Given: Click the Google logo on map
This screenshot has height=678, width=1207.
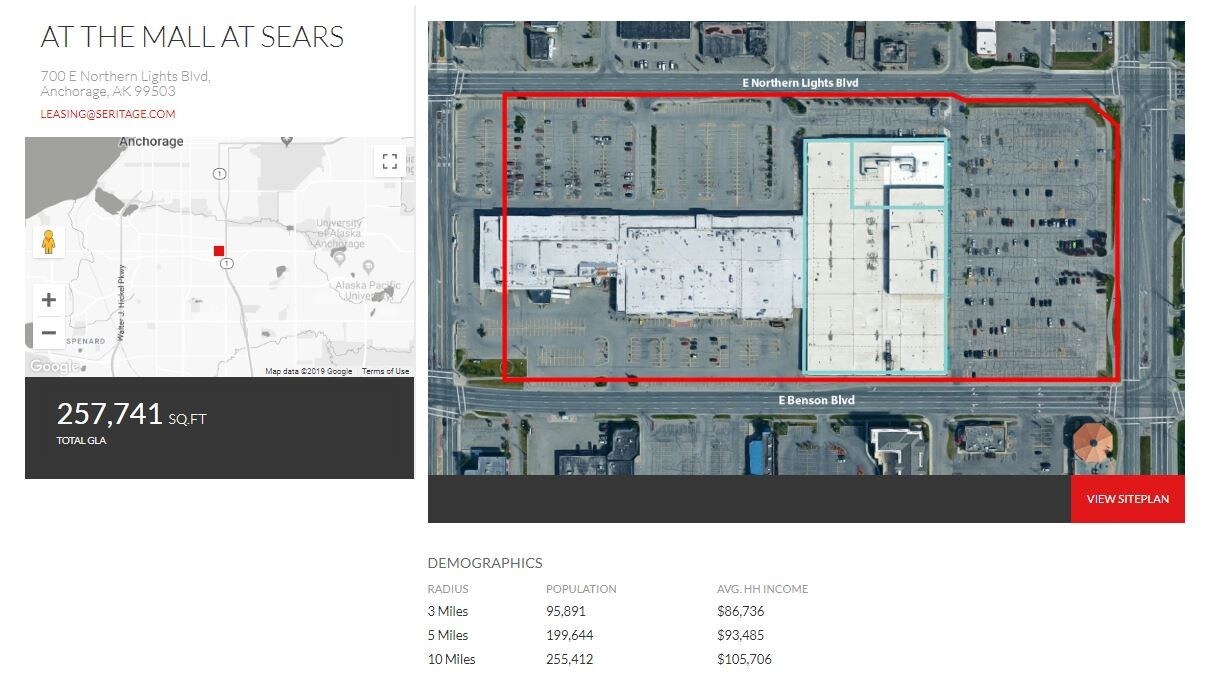Looking at the screenshot, I should click(x=54, y=367).
